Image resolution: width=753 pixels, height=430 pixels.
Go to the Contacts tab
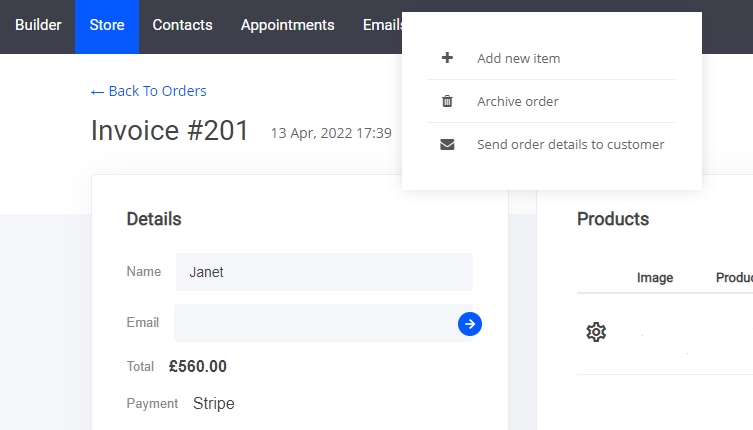(182, 25)
